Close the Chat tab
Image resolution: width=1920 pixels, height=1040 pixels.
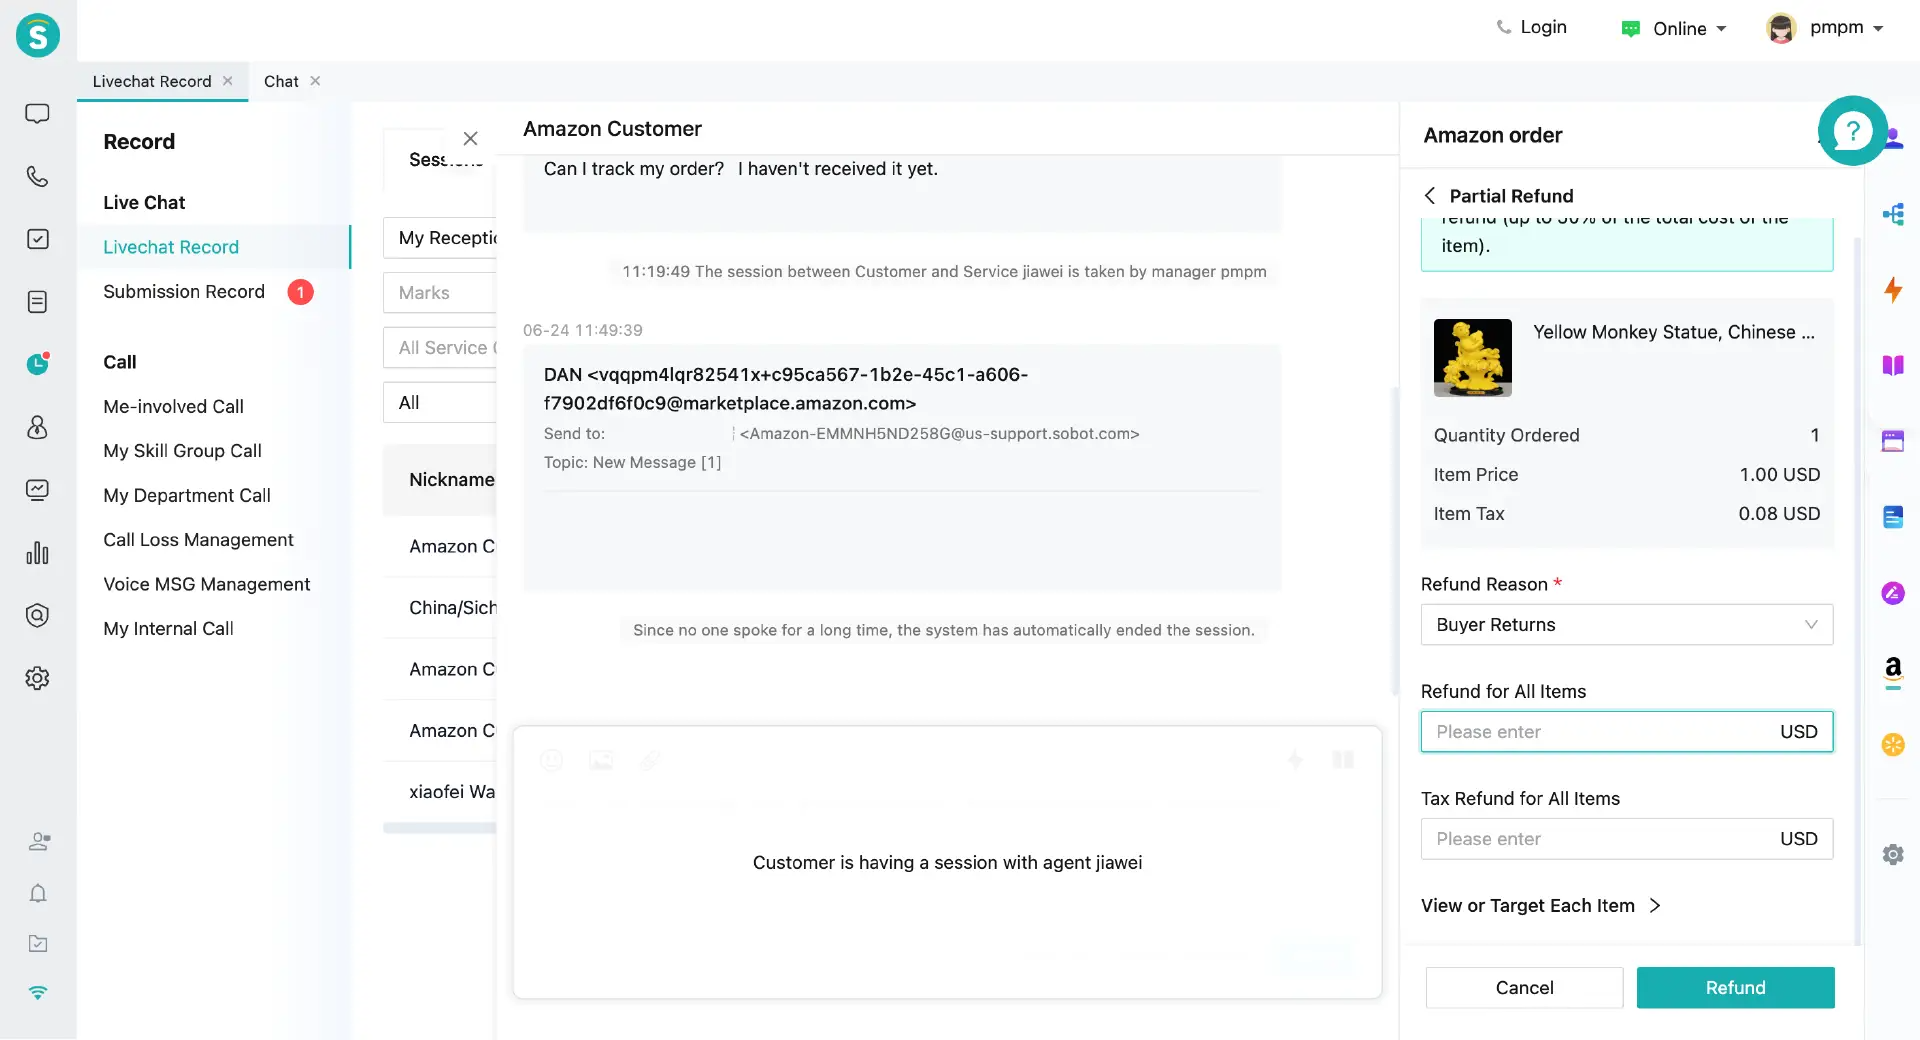[x=315, y=81]
